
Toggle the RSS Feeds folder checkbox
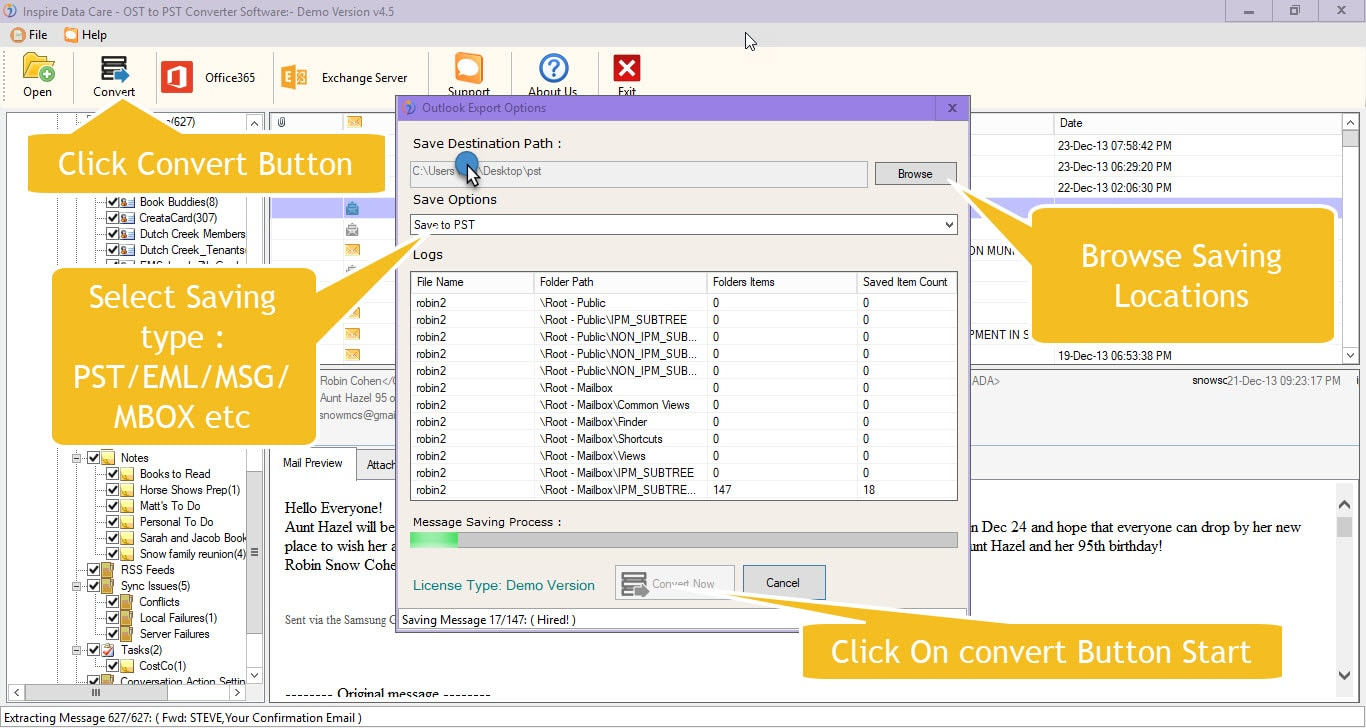click(x=93, y=570)
